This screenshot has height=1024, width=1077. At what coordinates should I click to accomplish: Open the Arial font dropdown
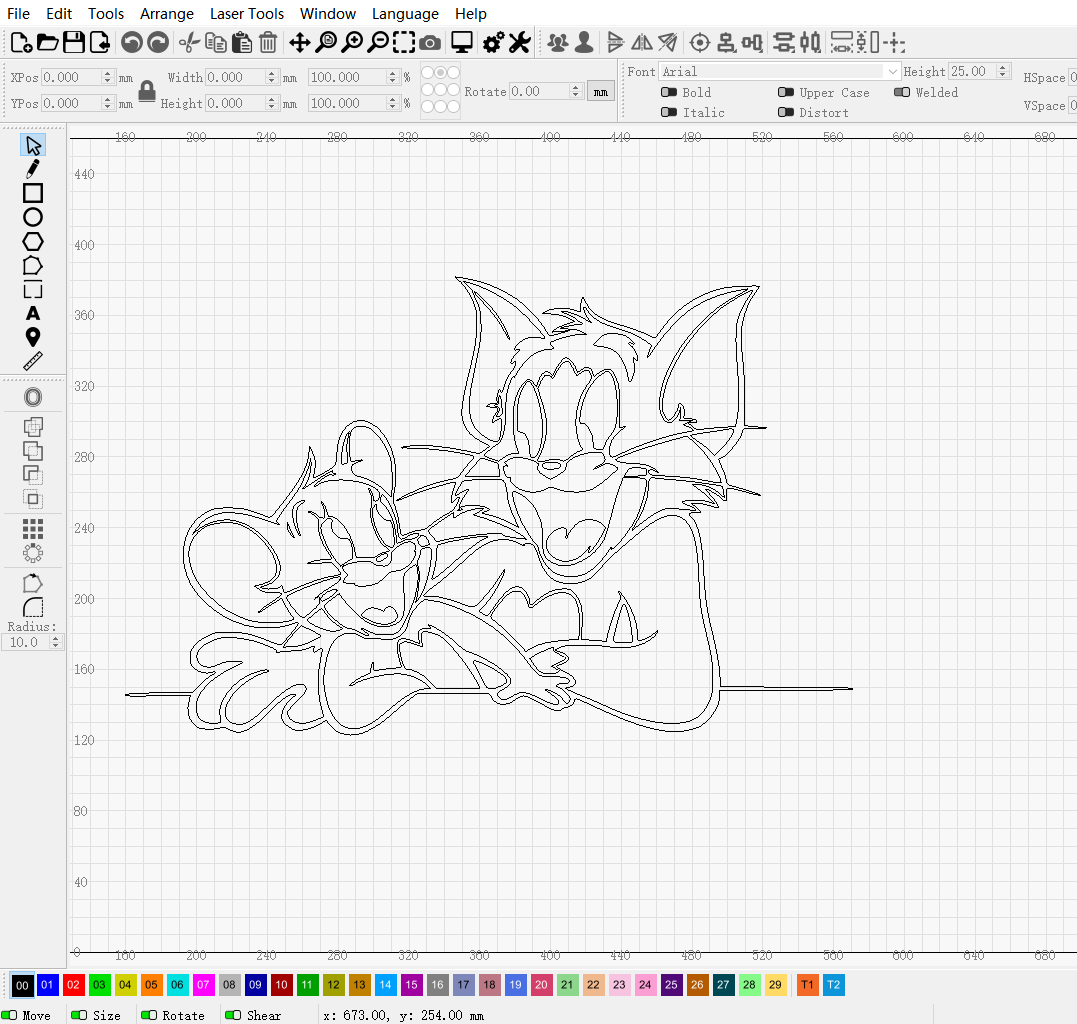point(891,71)
